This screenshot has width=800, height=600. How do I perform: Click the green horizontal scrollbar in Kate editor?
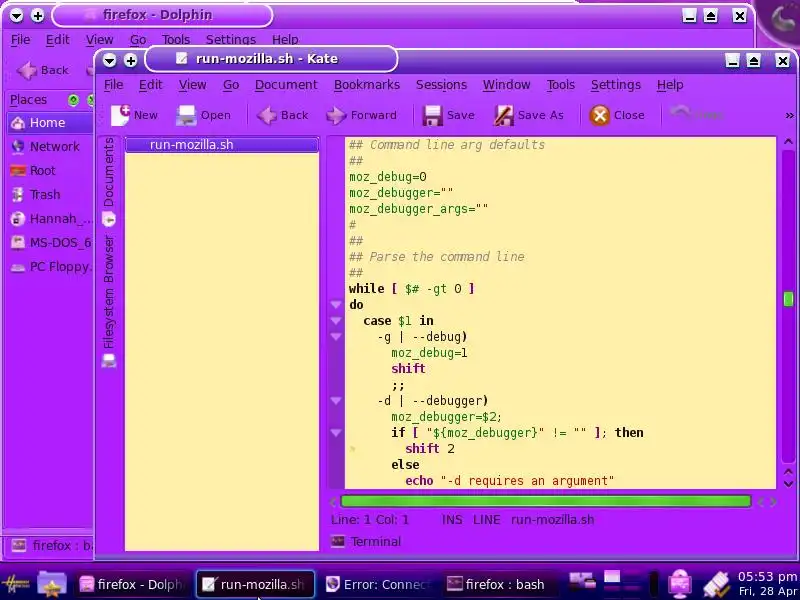pos(545,502)
